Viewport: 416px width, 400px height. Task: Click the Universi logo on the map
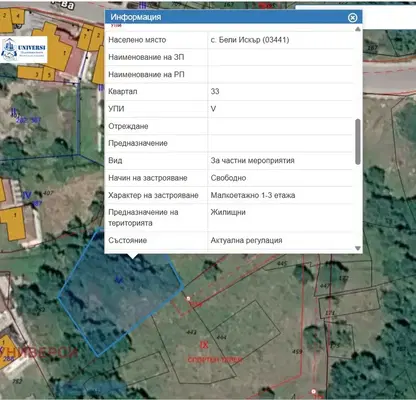click(x=24, y=50)
